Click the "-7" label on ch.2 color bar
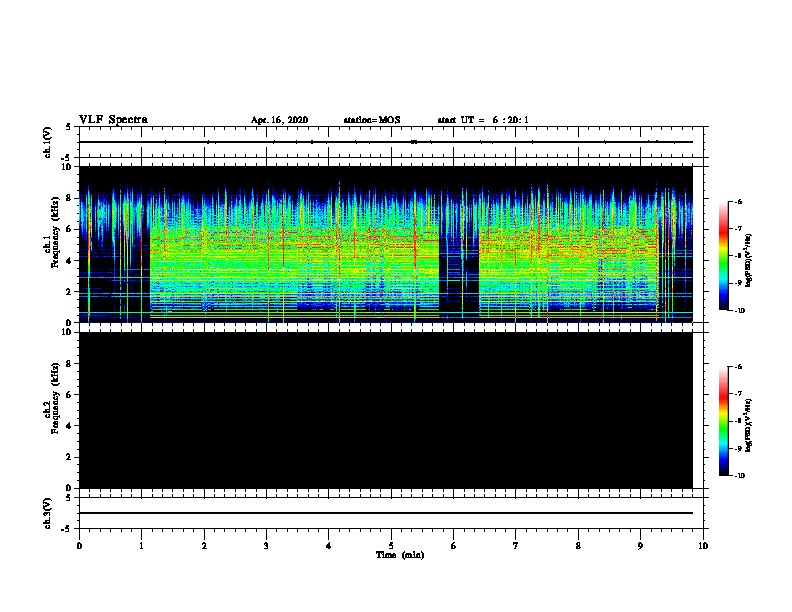The width and height of the screenshot is (792, 612). (738, 394)
